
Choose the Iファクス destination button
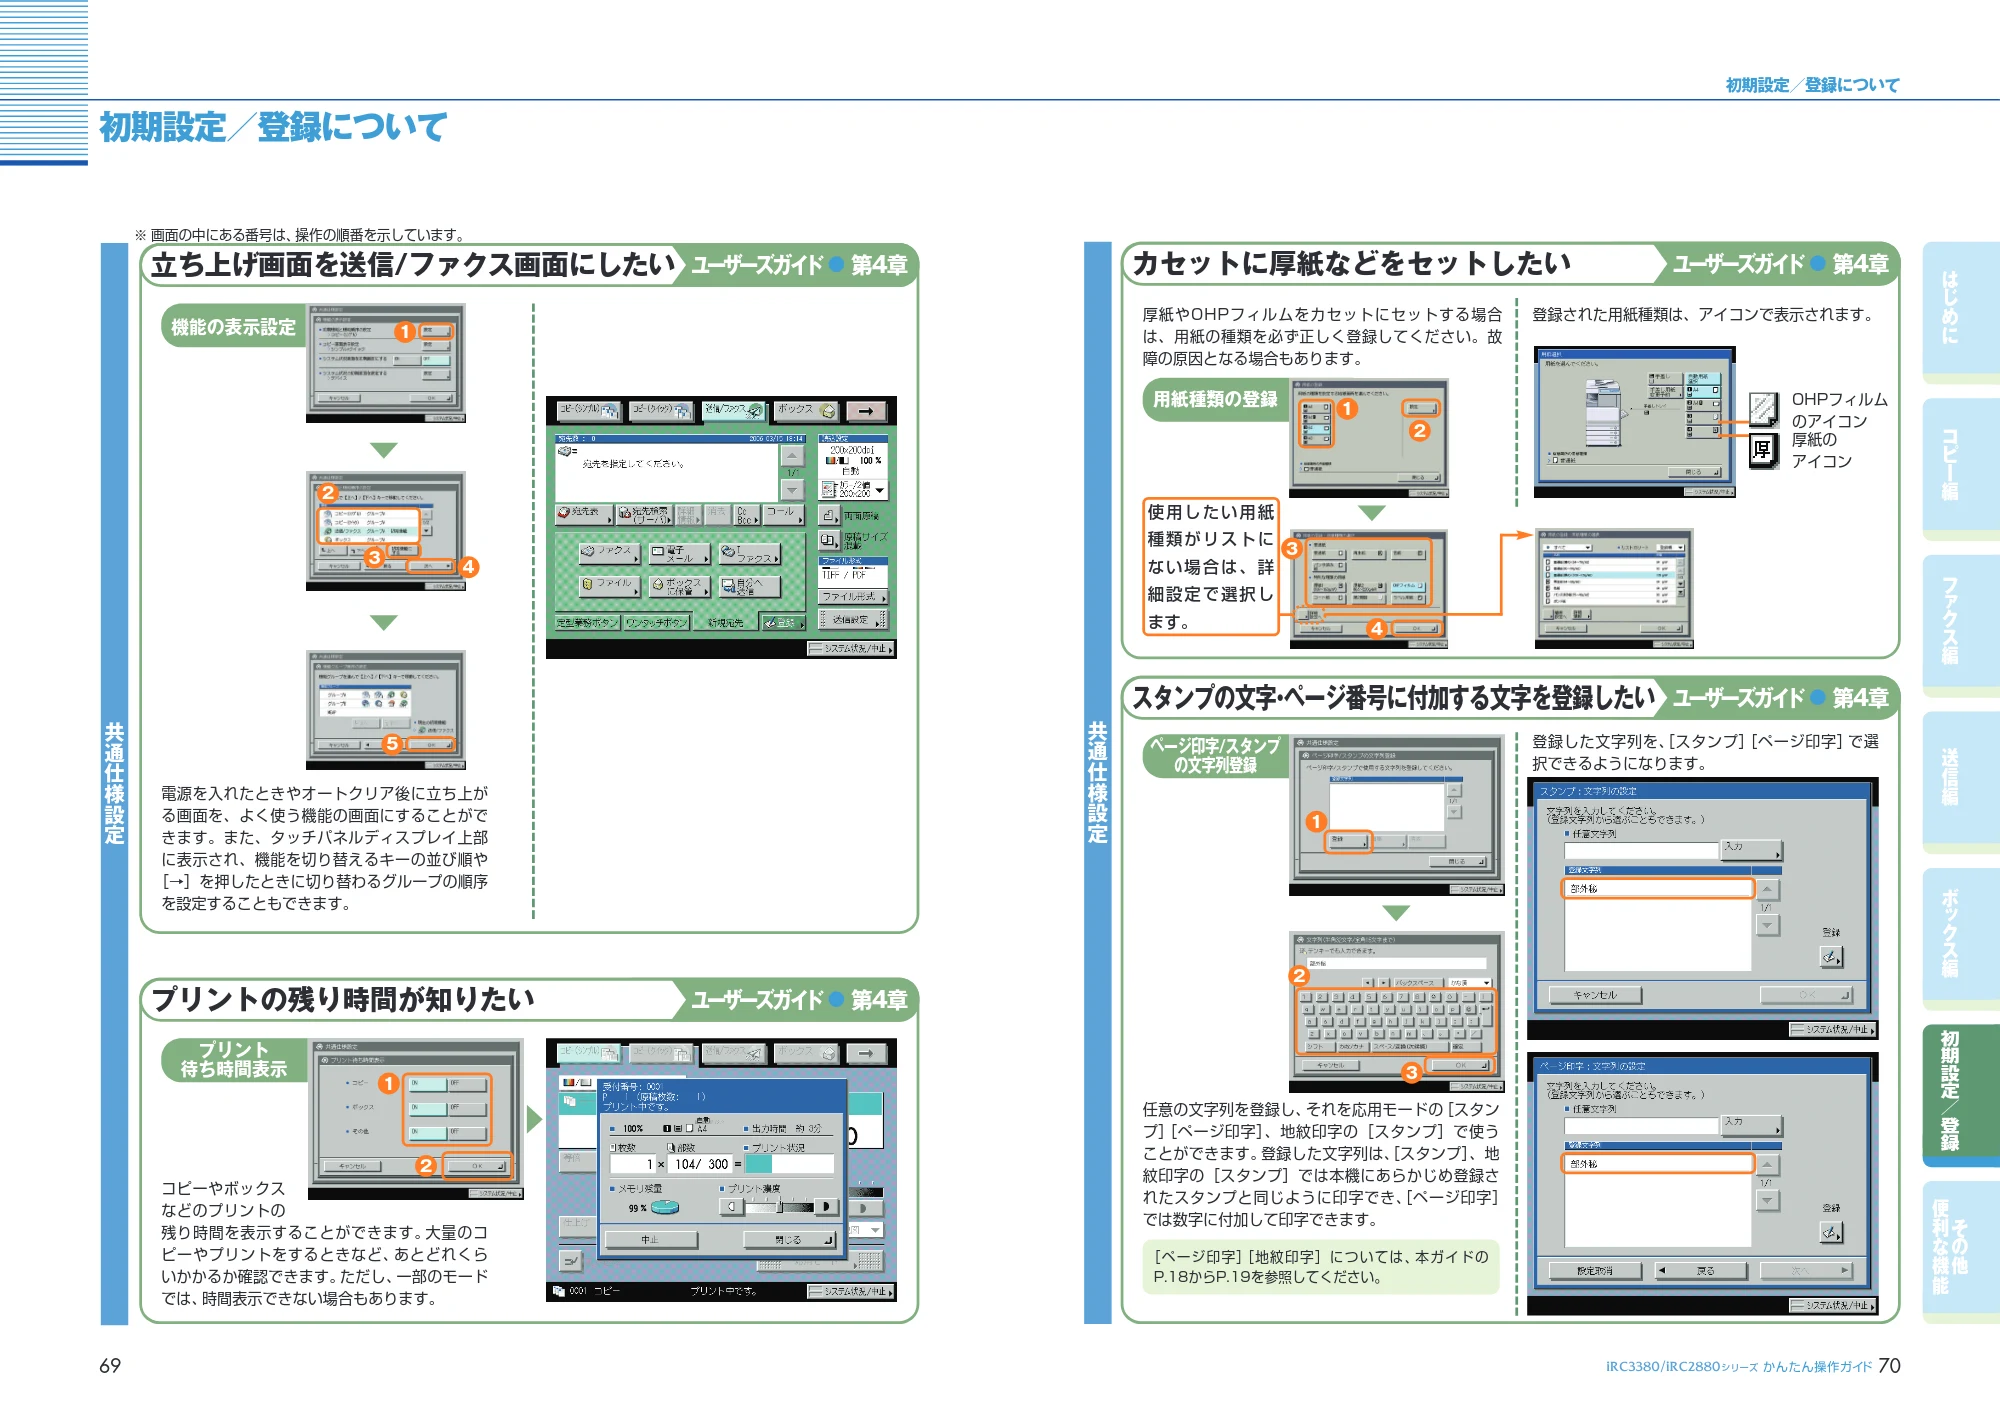(749, 552)
